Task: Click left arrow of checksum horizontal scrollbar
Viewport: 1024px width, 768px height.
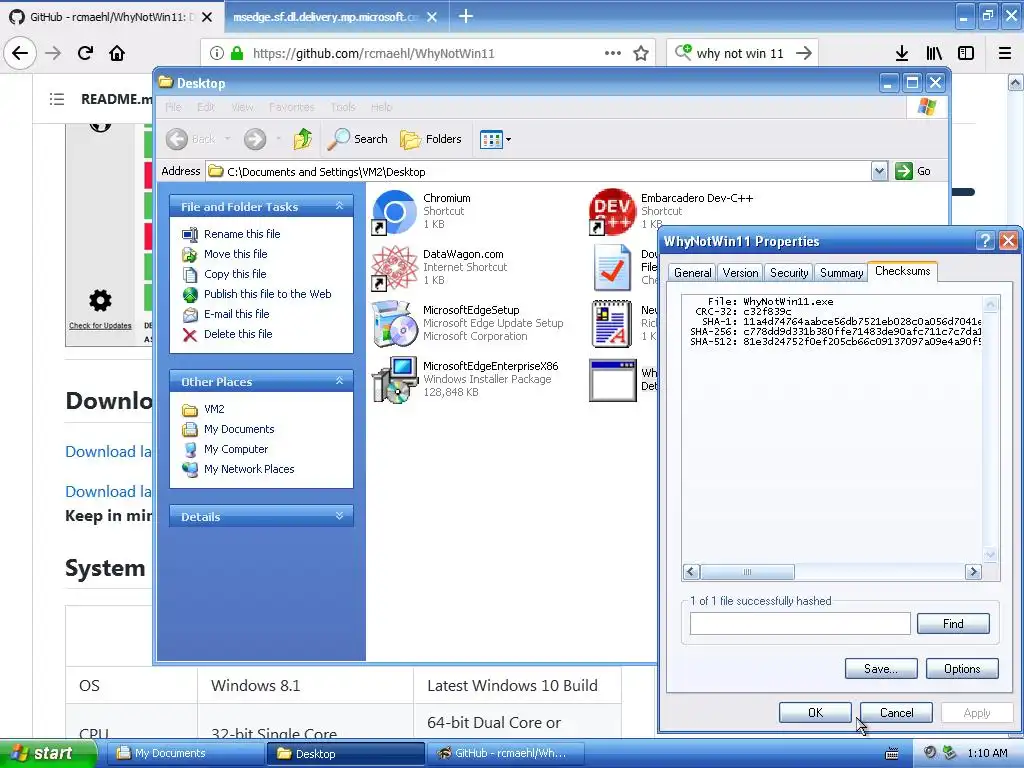Action: [x=691, y=572]
